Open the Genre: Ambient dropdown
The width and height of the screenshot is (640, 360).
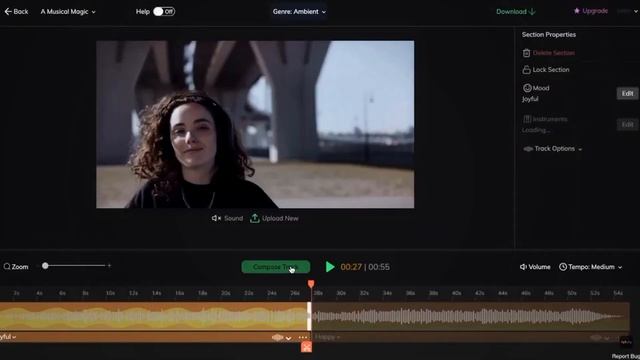(299, 12)
